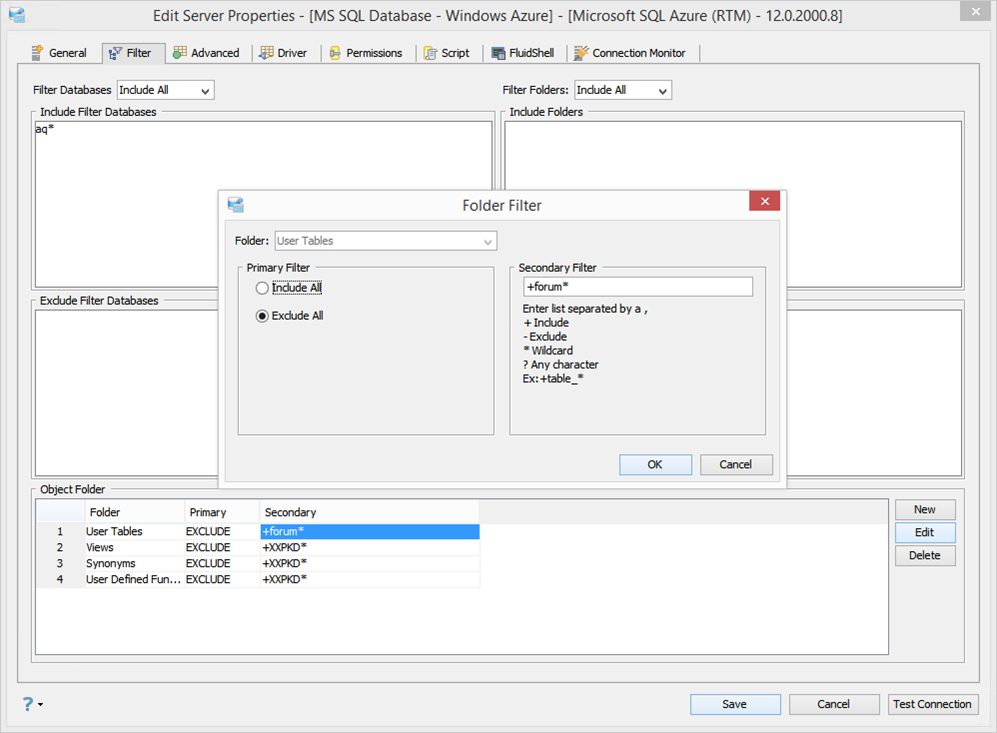The width and height of the screenshot is (997, 733).
Task: Click the Connection Monitor tab icon
Action: [581, 53]
